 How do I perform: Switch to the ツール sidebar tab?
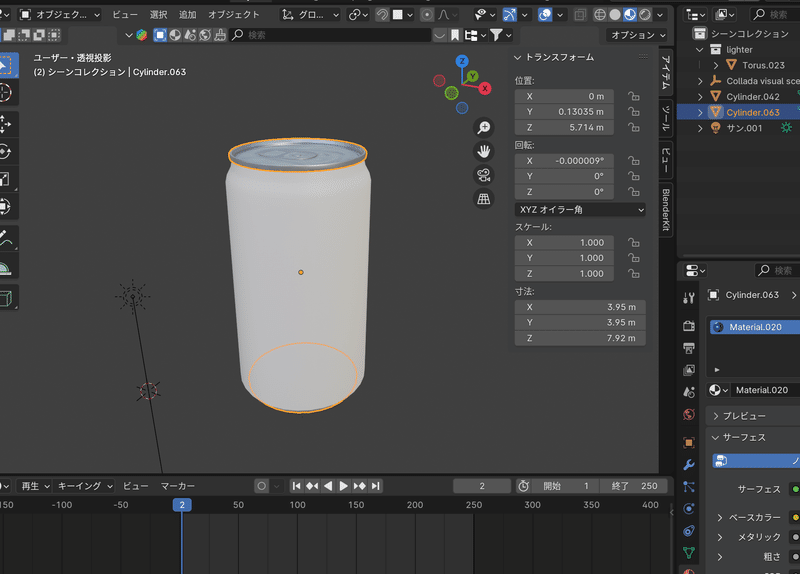[x=666, y=119]
